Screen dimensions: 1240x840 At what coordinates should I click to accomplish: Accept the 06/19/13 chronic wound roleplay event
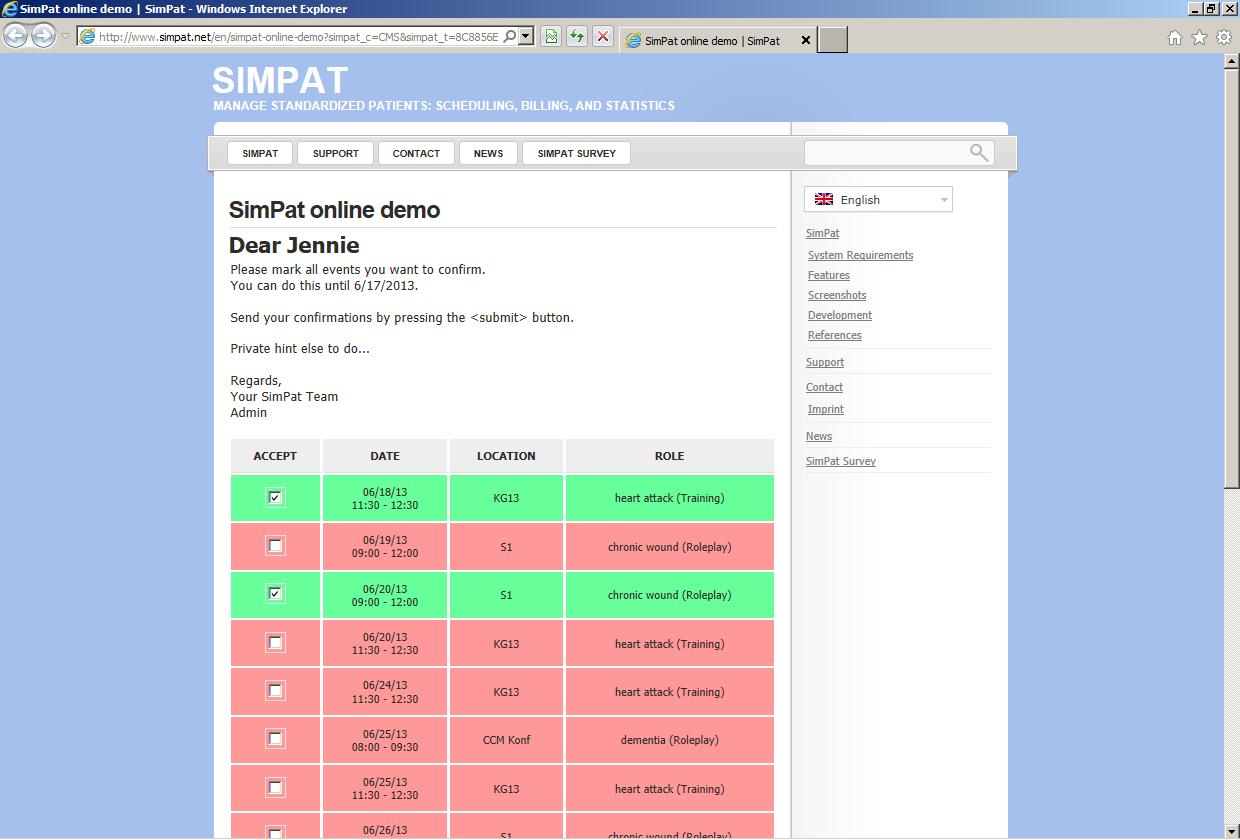pos(275,546)
